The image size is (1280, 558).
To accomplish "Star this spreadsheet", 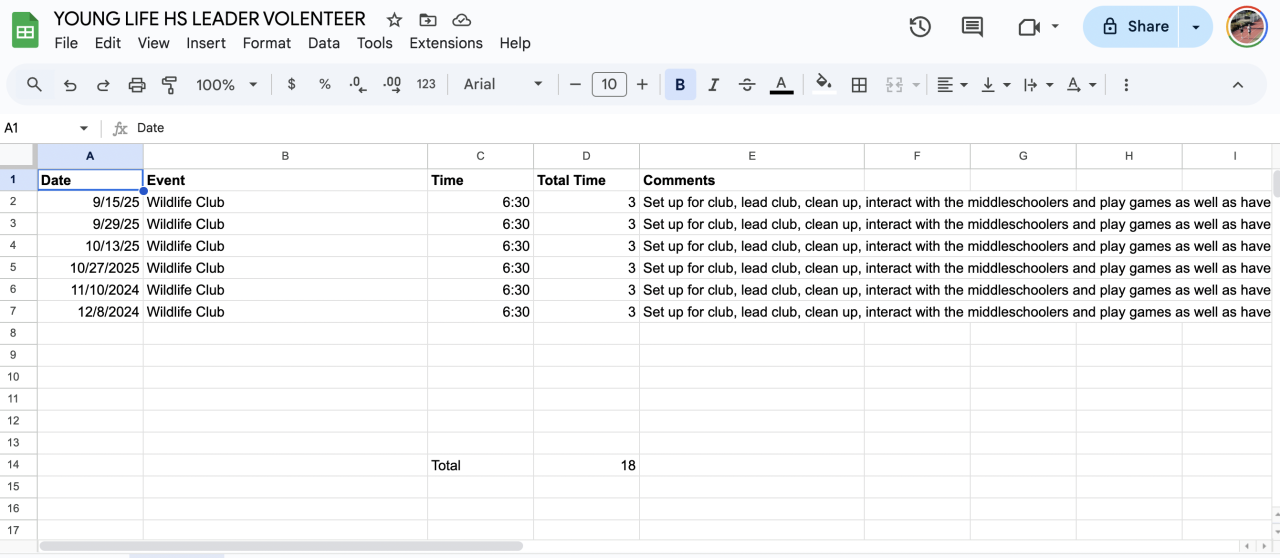I will [394, 20].
